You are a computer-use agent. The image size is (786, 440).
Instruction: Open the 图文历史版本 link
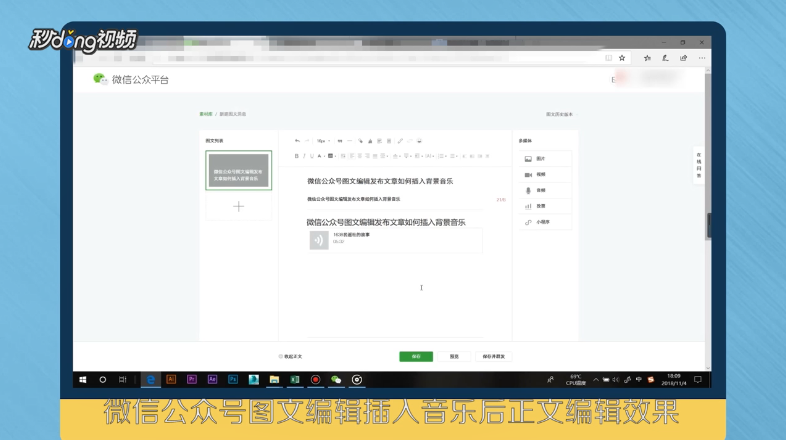[559, 114]
